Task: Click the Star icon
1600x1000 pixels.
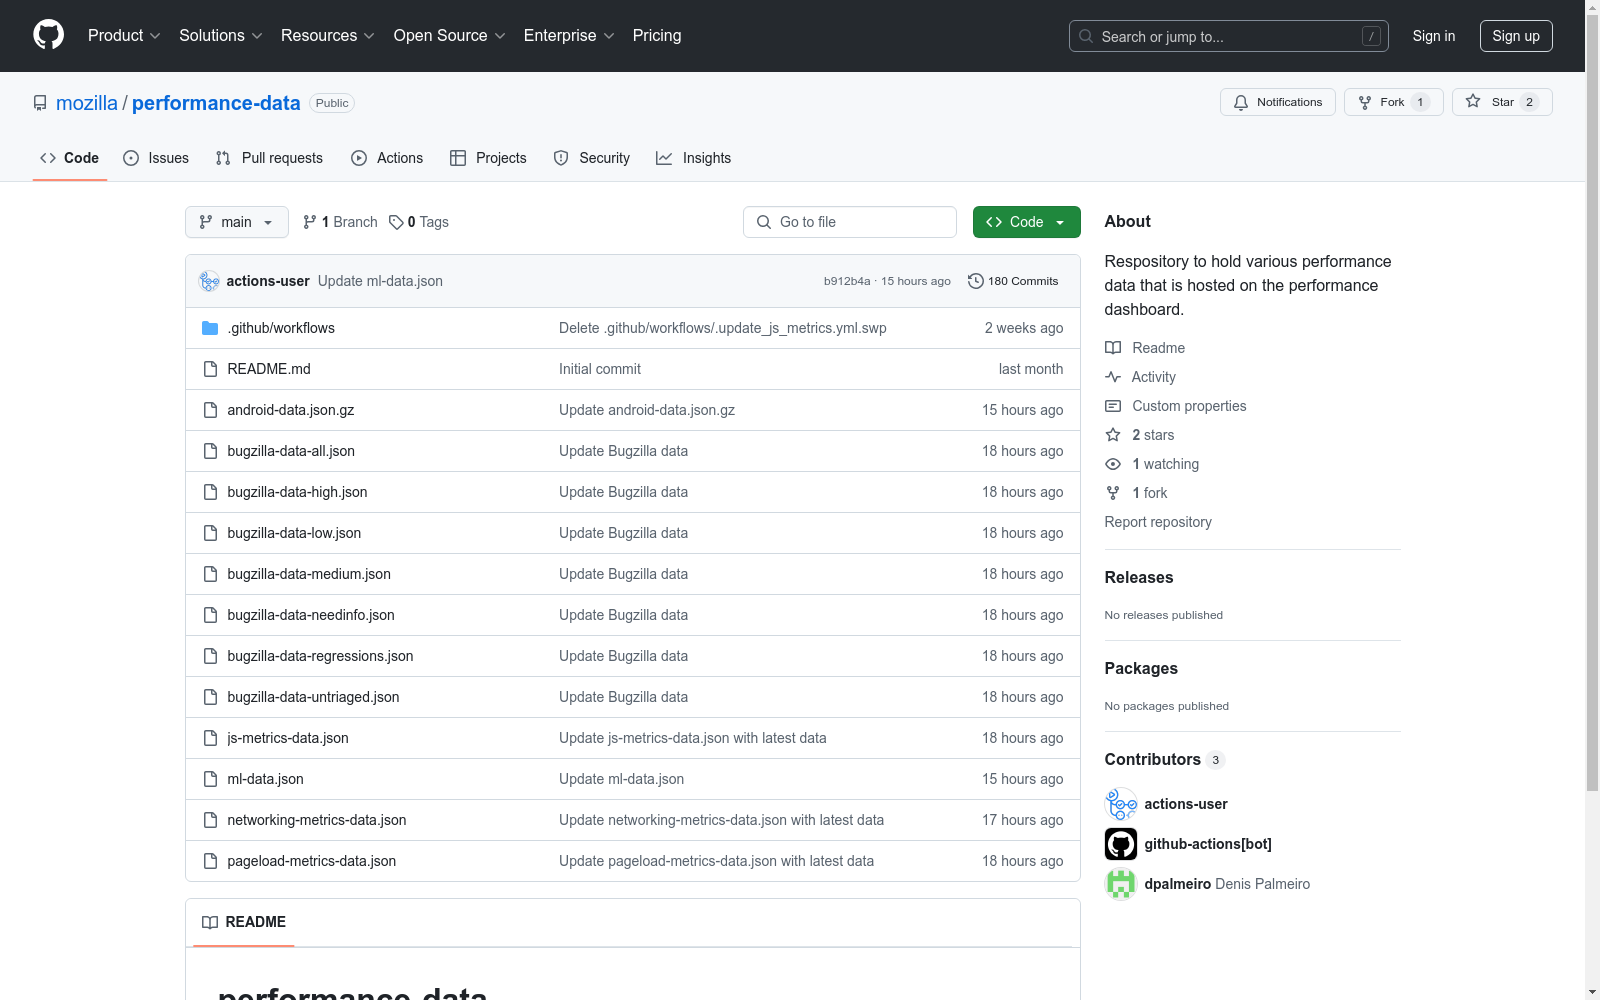Action: pyautogui.click(x=1473, y=101)
